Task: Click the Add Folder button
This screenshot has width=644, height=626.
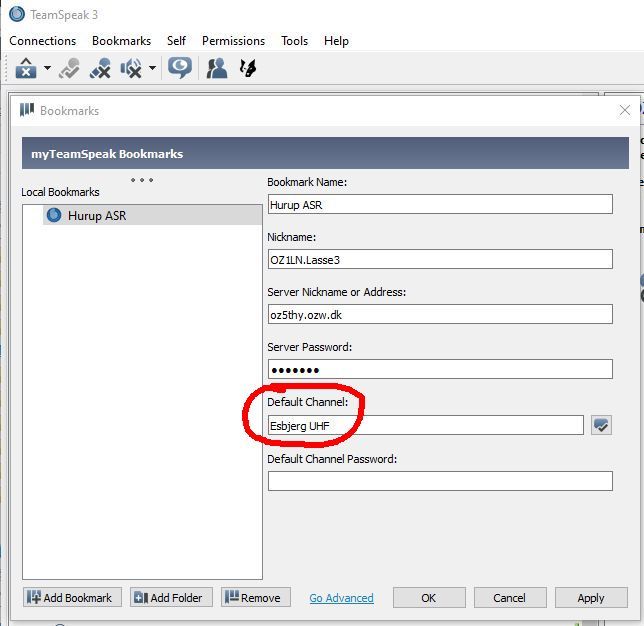Action: [x=172, y=598]
